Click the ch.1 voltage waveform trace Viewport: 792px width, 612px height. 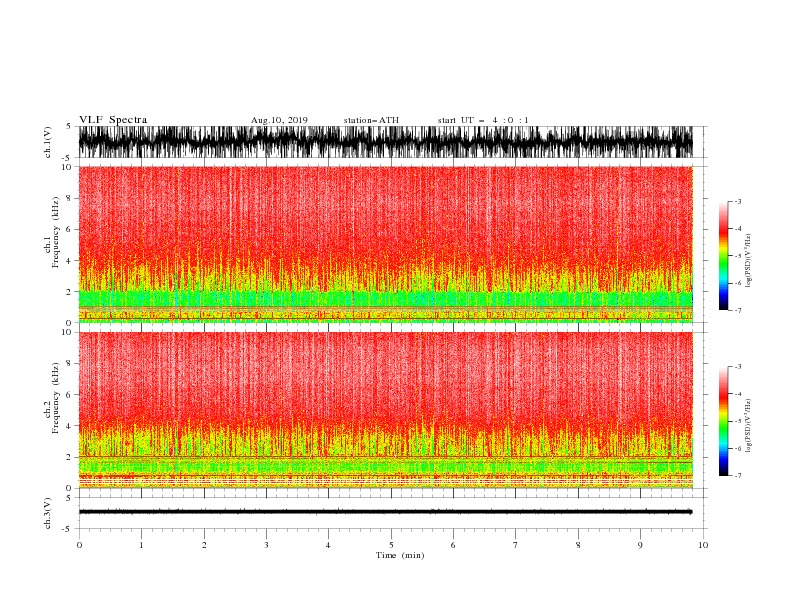[x=385, y=142]
